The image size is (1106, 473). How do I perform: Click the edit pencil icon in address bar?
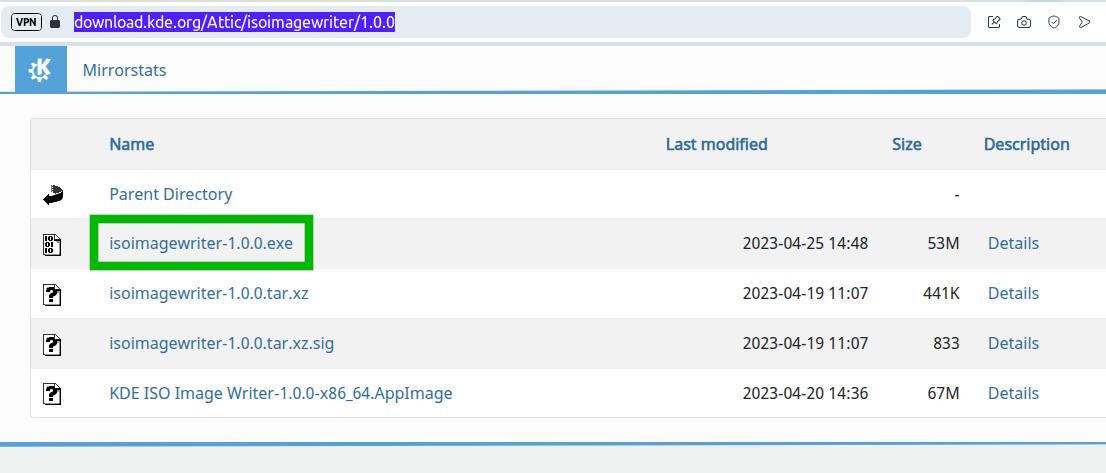click(x=994, y=23)
